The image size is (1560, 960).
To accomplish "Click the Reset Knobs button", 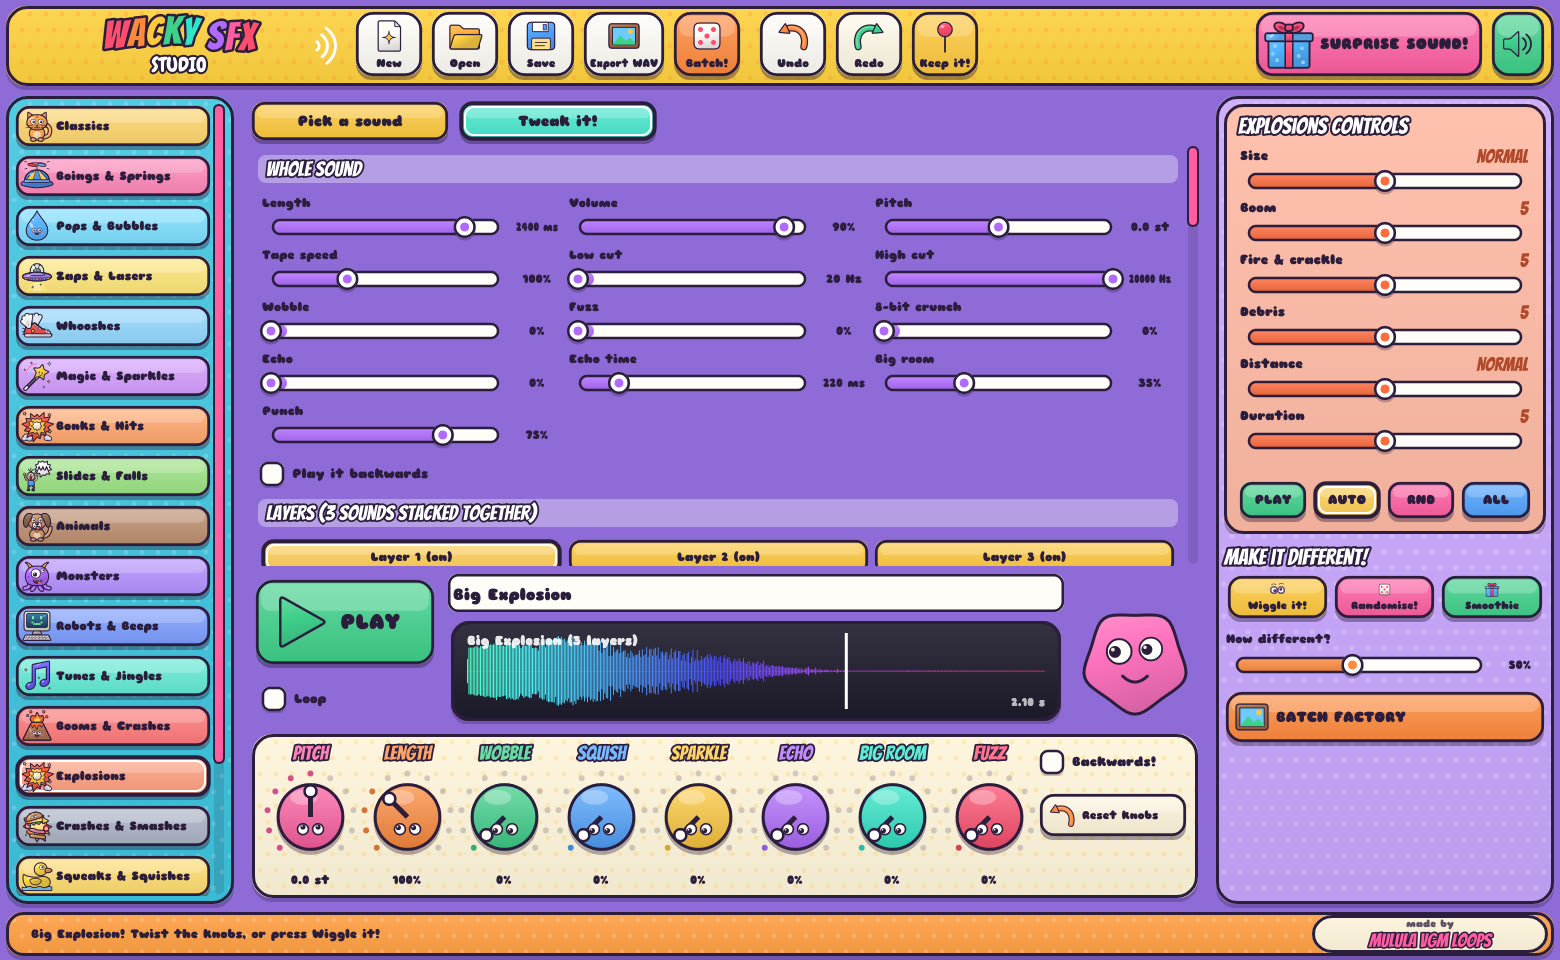I will coord(1113,815).
